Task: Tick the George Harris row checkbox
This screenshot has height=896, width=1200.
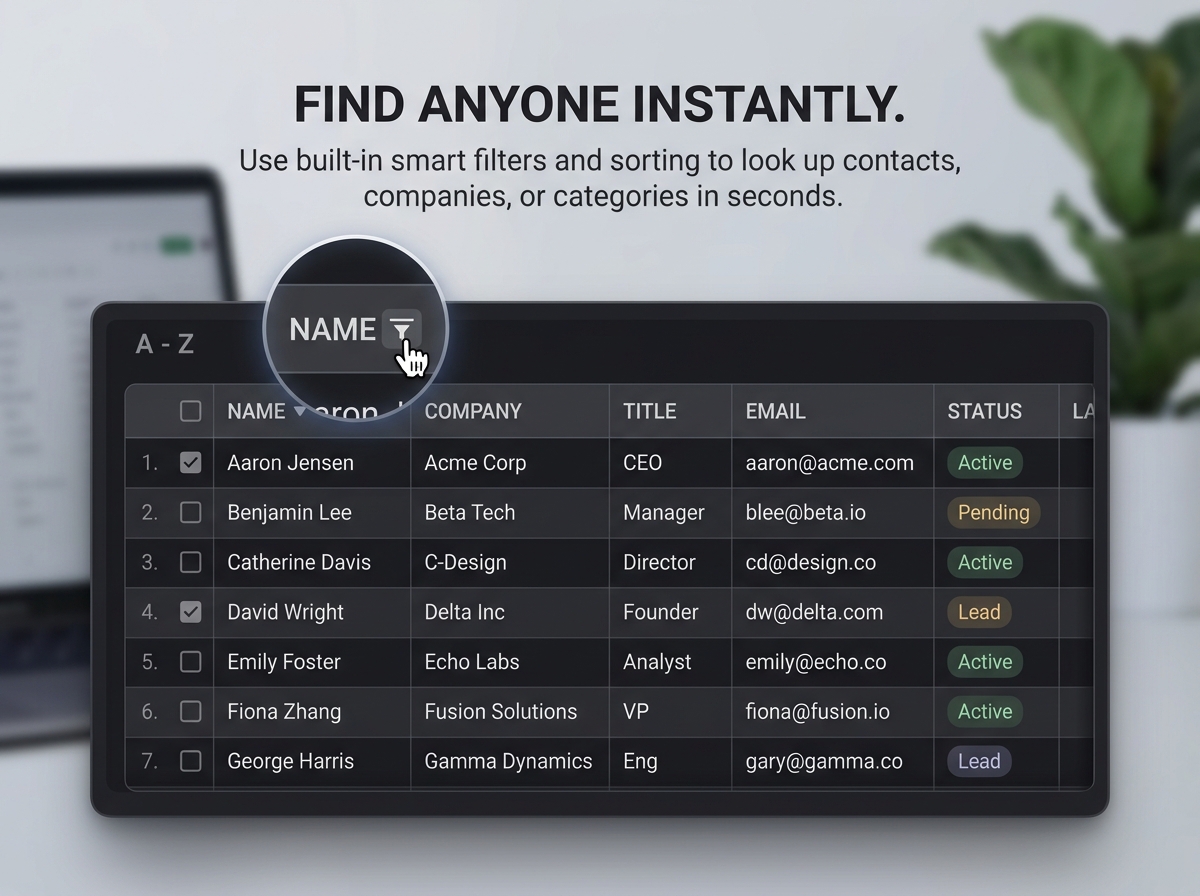Action: tap(190, 761)
